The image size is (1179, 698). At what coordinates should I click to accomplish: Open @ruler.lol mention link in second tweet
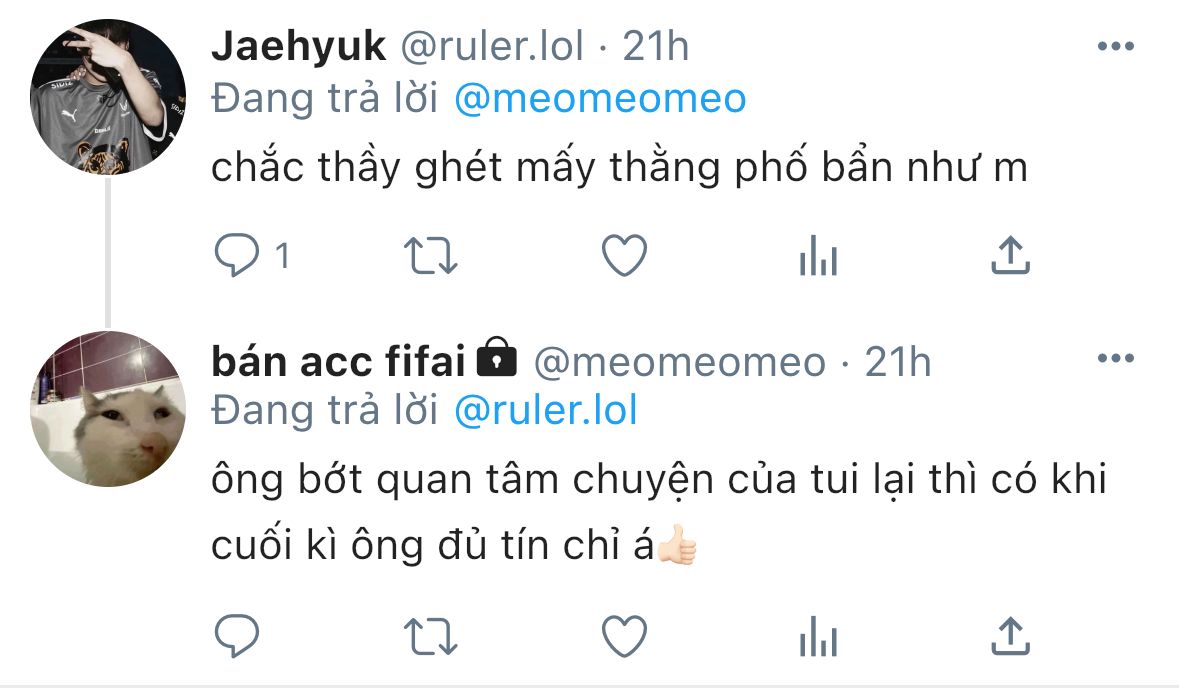(x=546, y=411)
